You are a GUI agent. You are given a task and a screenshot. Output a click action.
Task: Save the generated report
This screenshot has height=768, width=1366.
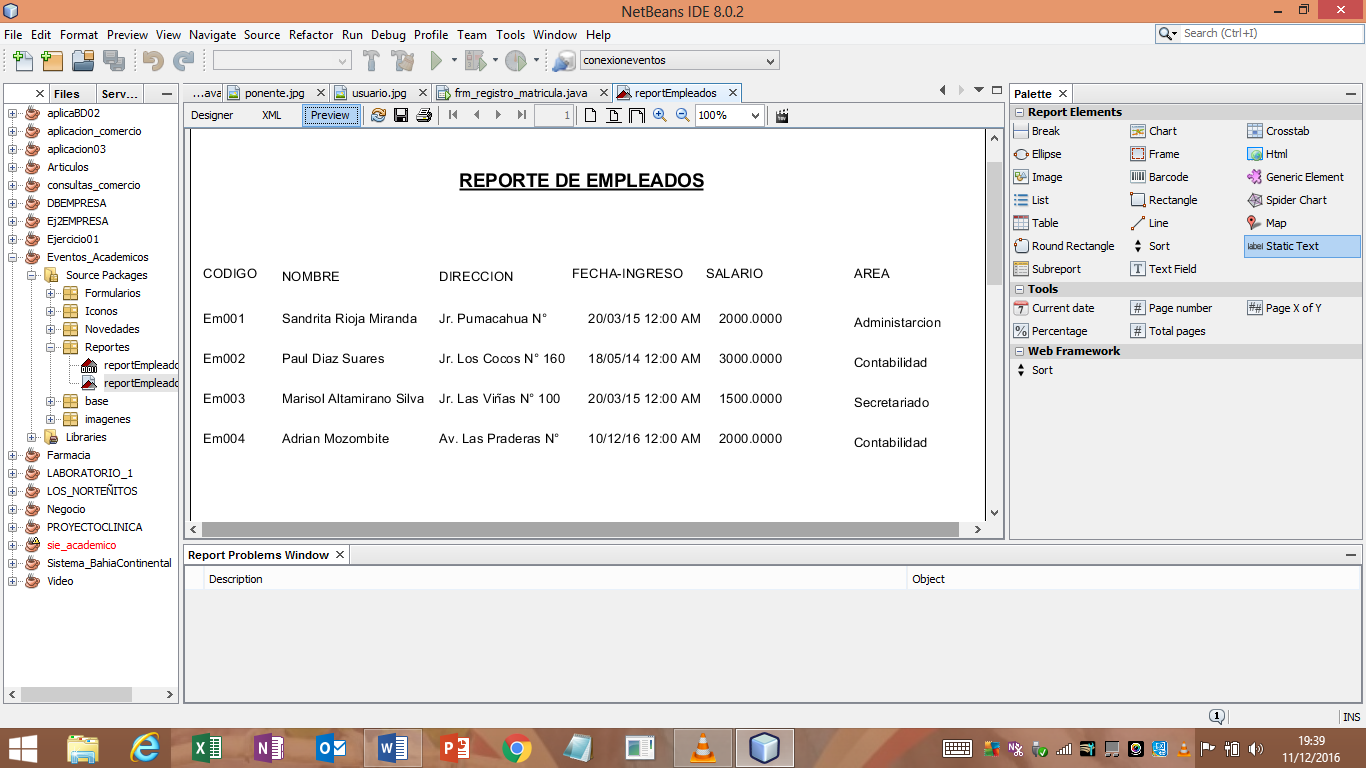pyautogui.click(x=400, y=115)
